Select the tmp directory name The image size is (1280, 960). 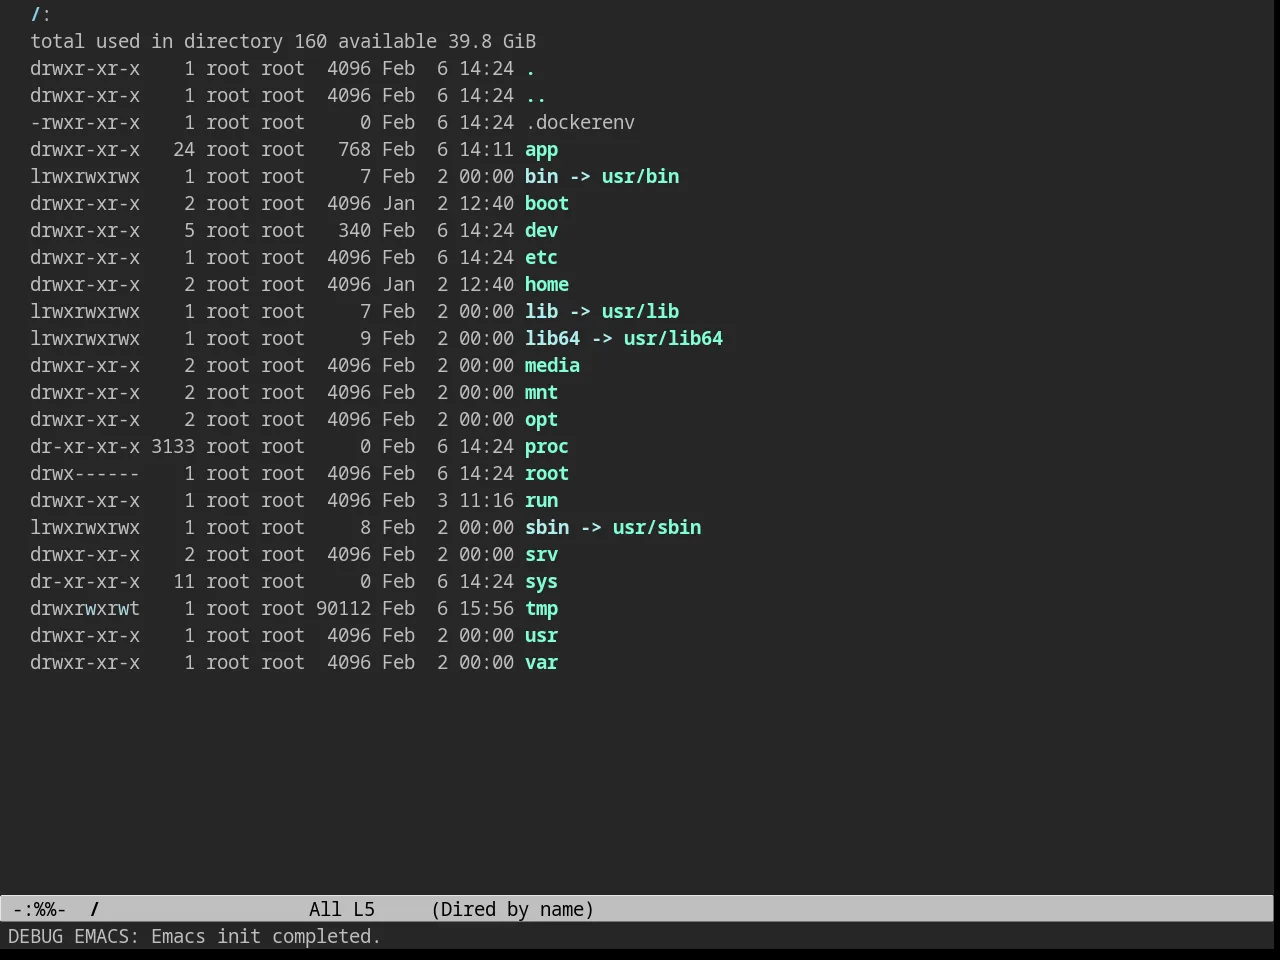point(541,609)
